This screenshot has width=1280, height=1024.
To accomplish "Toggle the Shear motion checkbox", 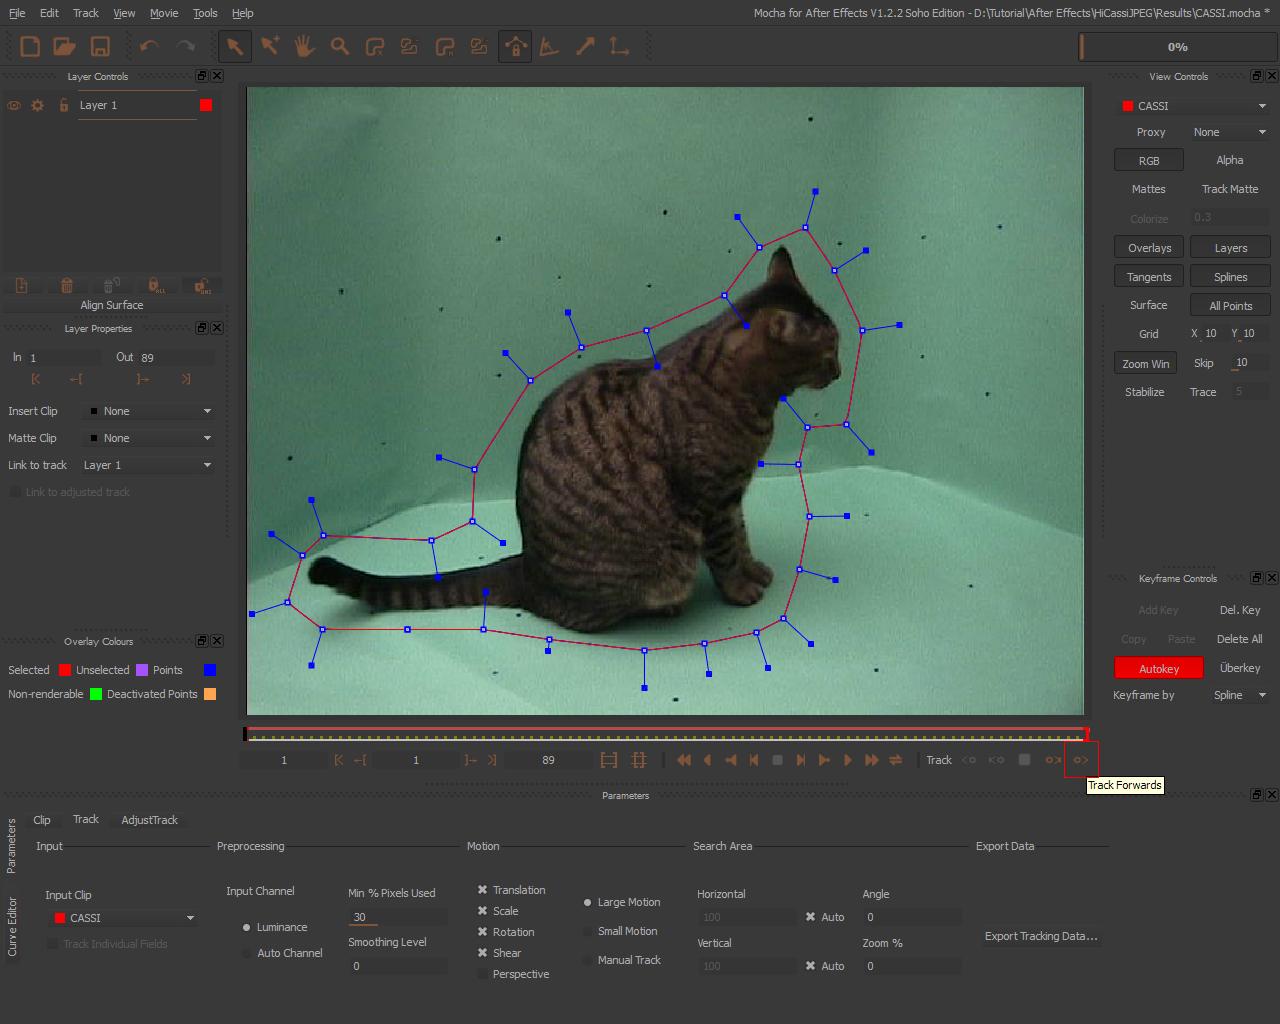I will (482, 953).
